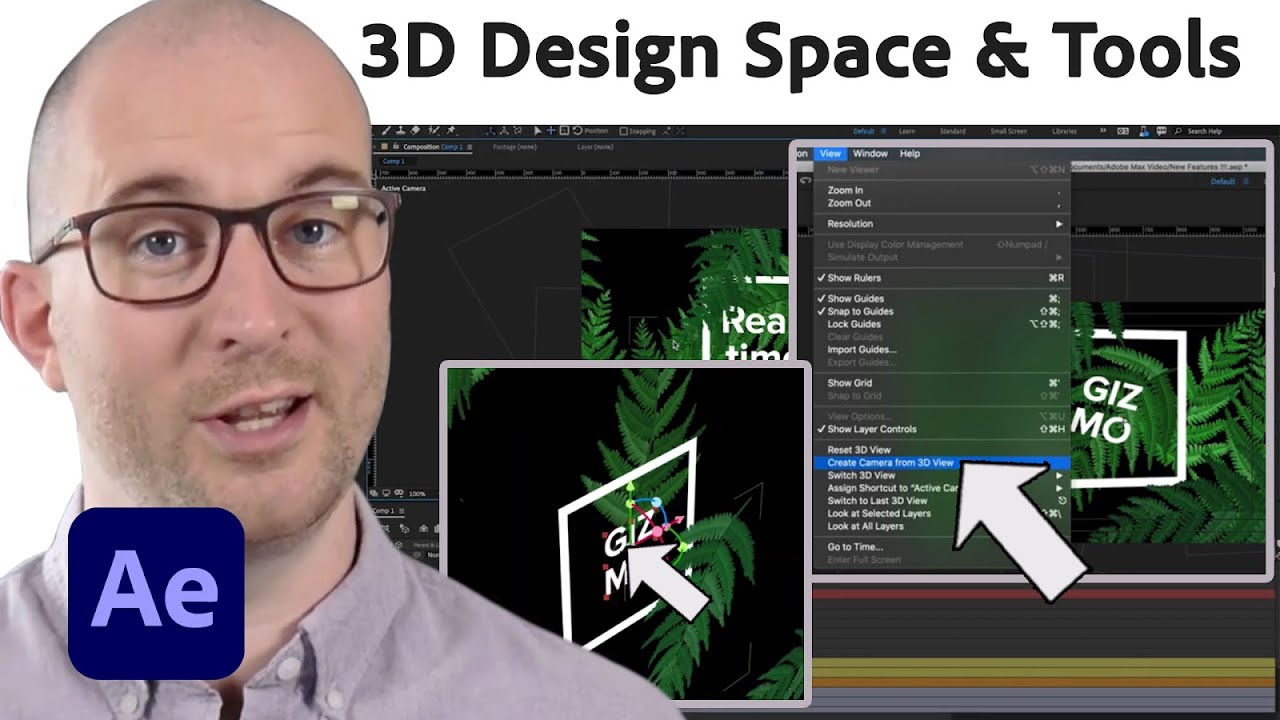Toggle Snap to Guides checkmark item
This screenshot has width=1280, height=720.
[942, 311]
